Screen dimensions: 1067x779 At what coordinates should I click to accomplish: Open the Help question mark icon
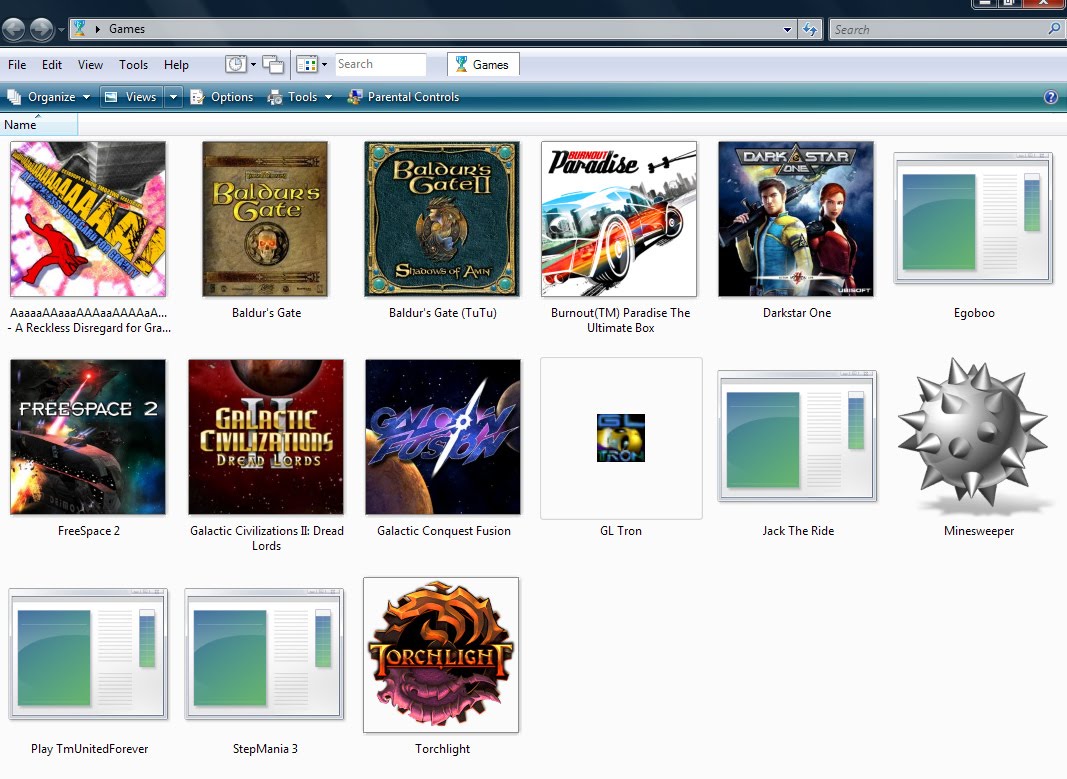point(1051,97)
